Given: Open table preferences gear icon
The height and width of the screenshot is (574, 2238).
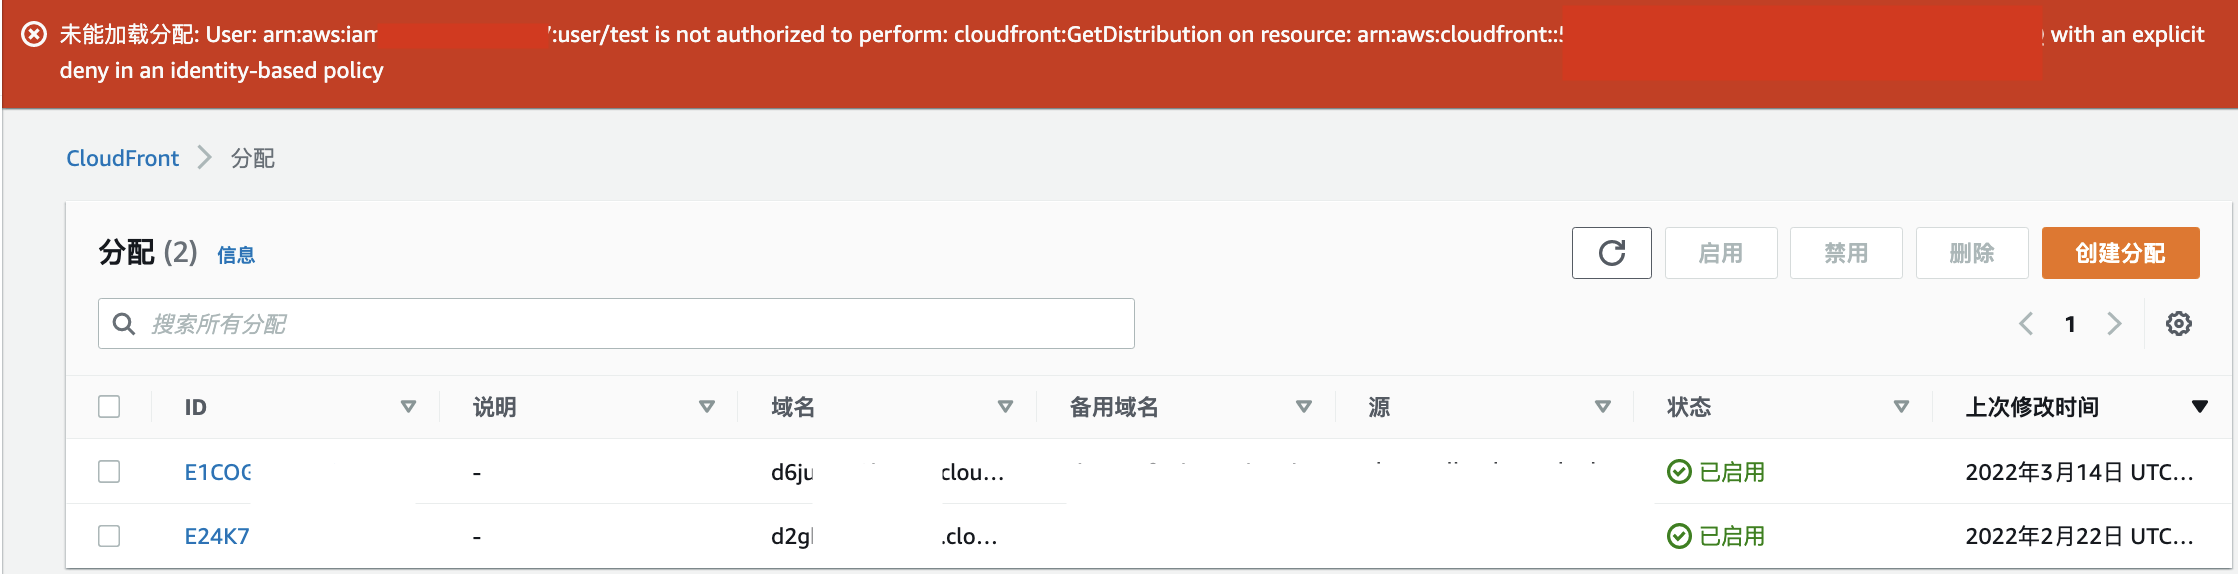Looking at the screenshot, I should coord(2178,324).
